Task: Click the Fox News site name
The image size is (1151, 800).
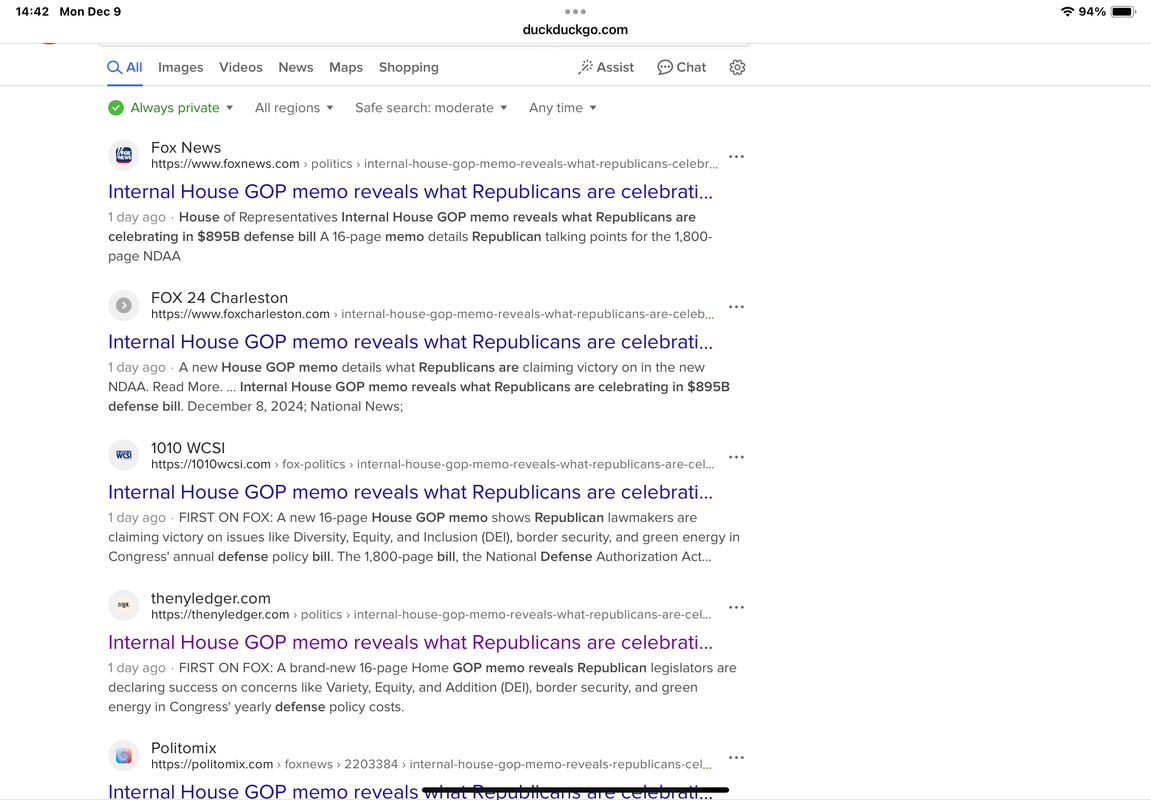Action: click(186, 148)
